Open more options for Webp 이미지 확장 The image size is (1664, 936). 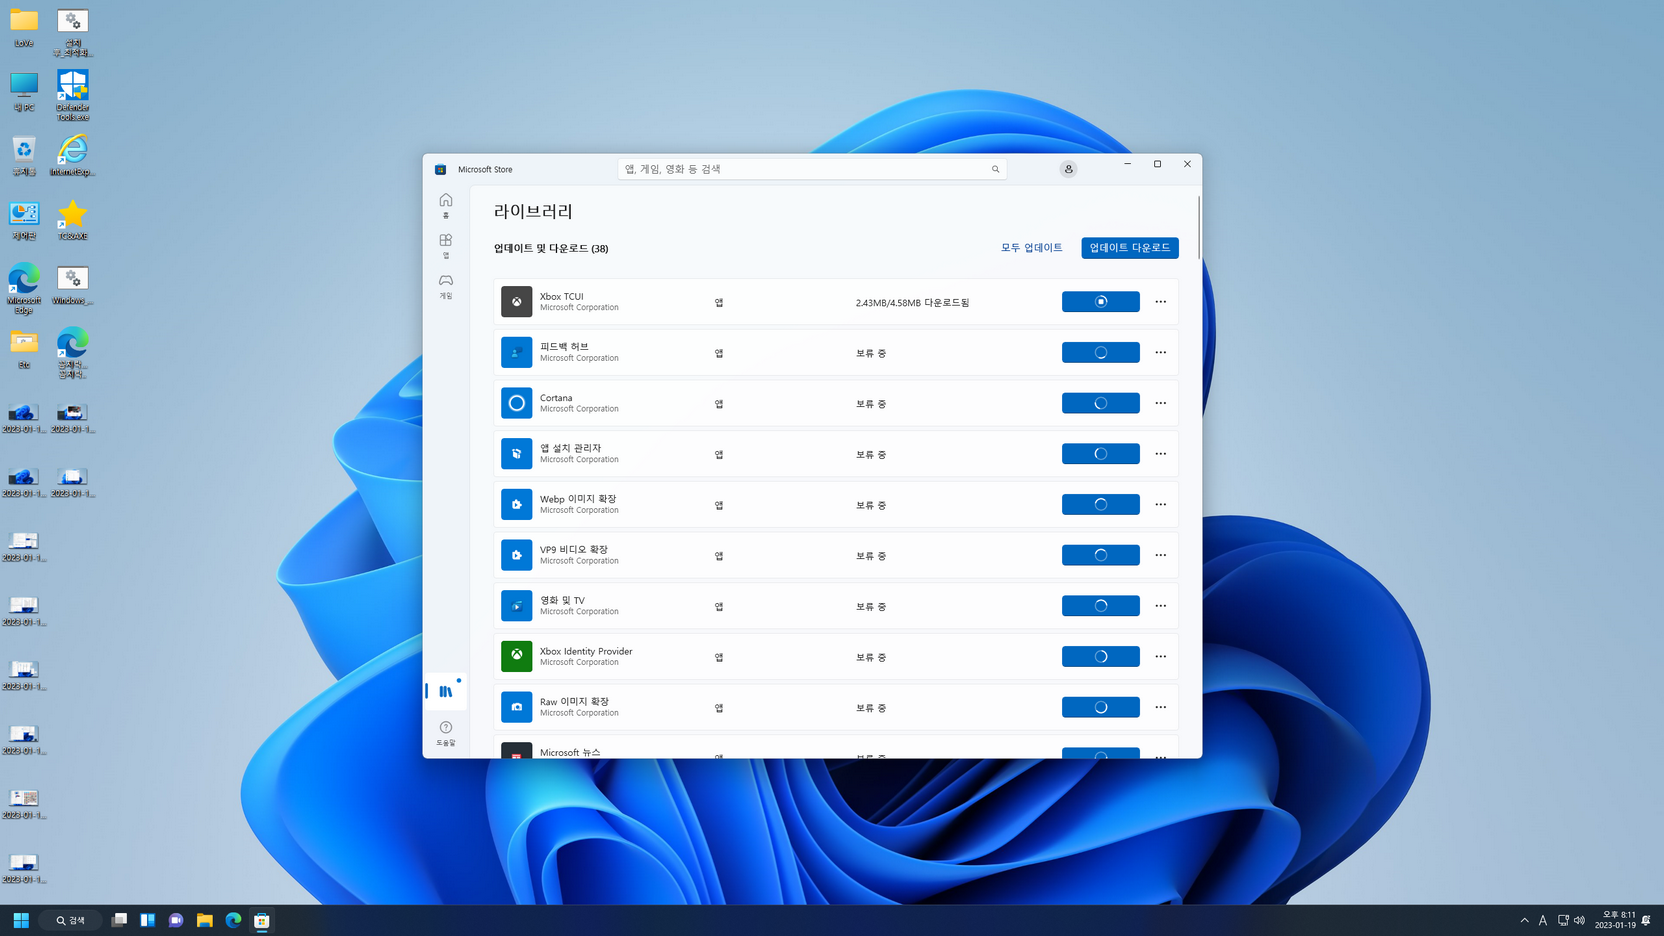(x=1160, y=504)
